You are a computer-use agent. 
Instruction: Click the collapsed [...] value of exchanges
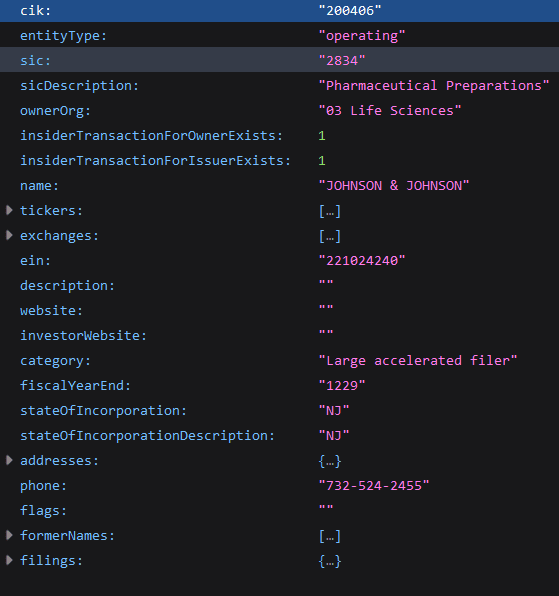tap(330, 236)
